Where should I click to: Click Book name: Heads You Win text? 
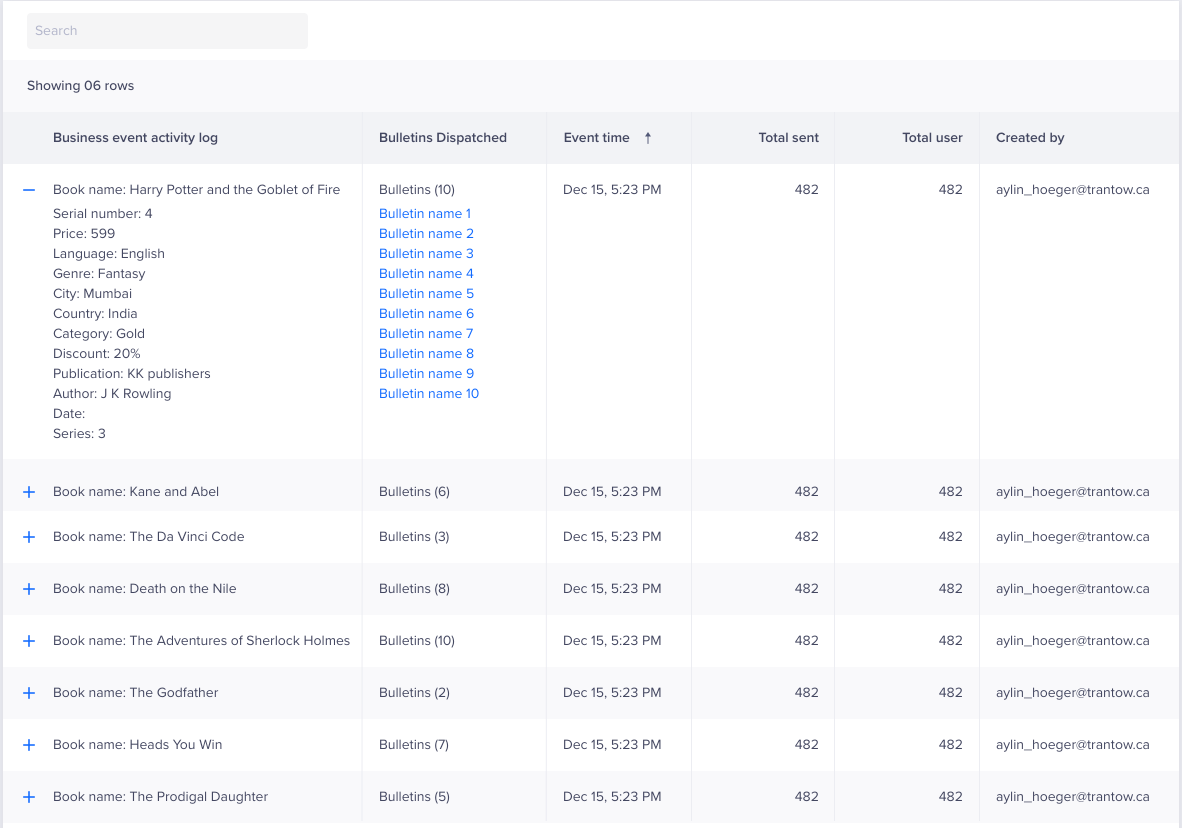click(x=137, y=745)
